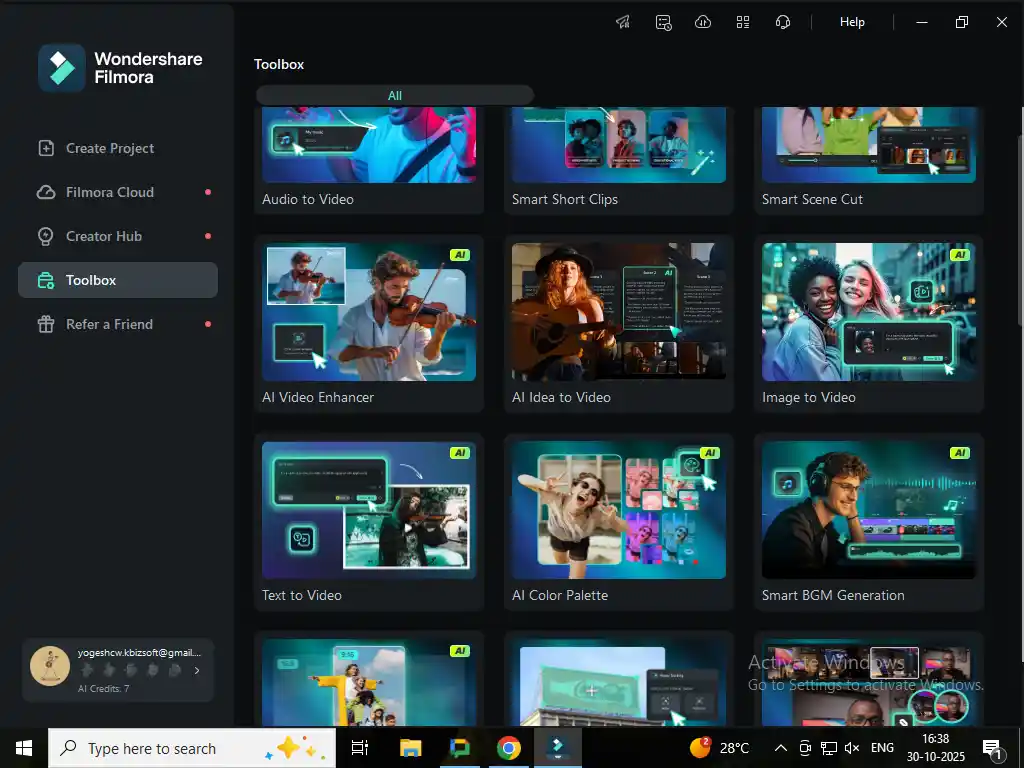The height and width of the screenshot is (768, 1024).
Task: Open the task list icon in title bar
Action: [663, 22]
